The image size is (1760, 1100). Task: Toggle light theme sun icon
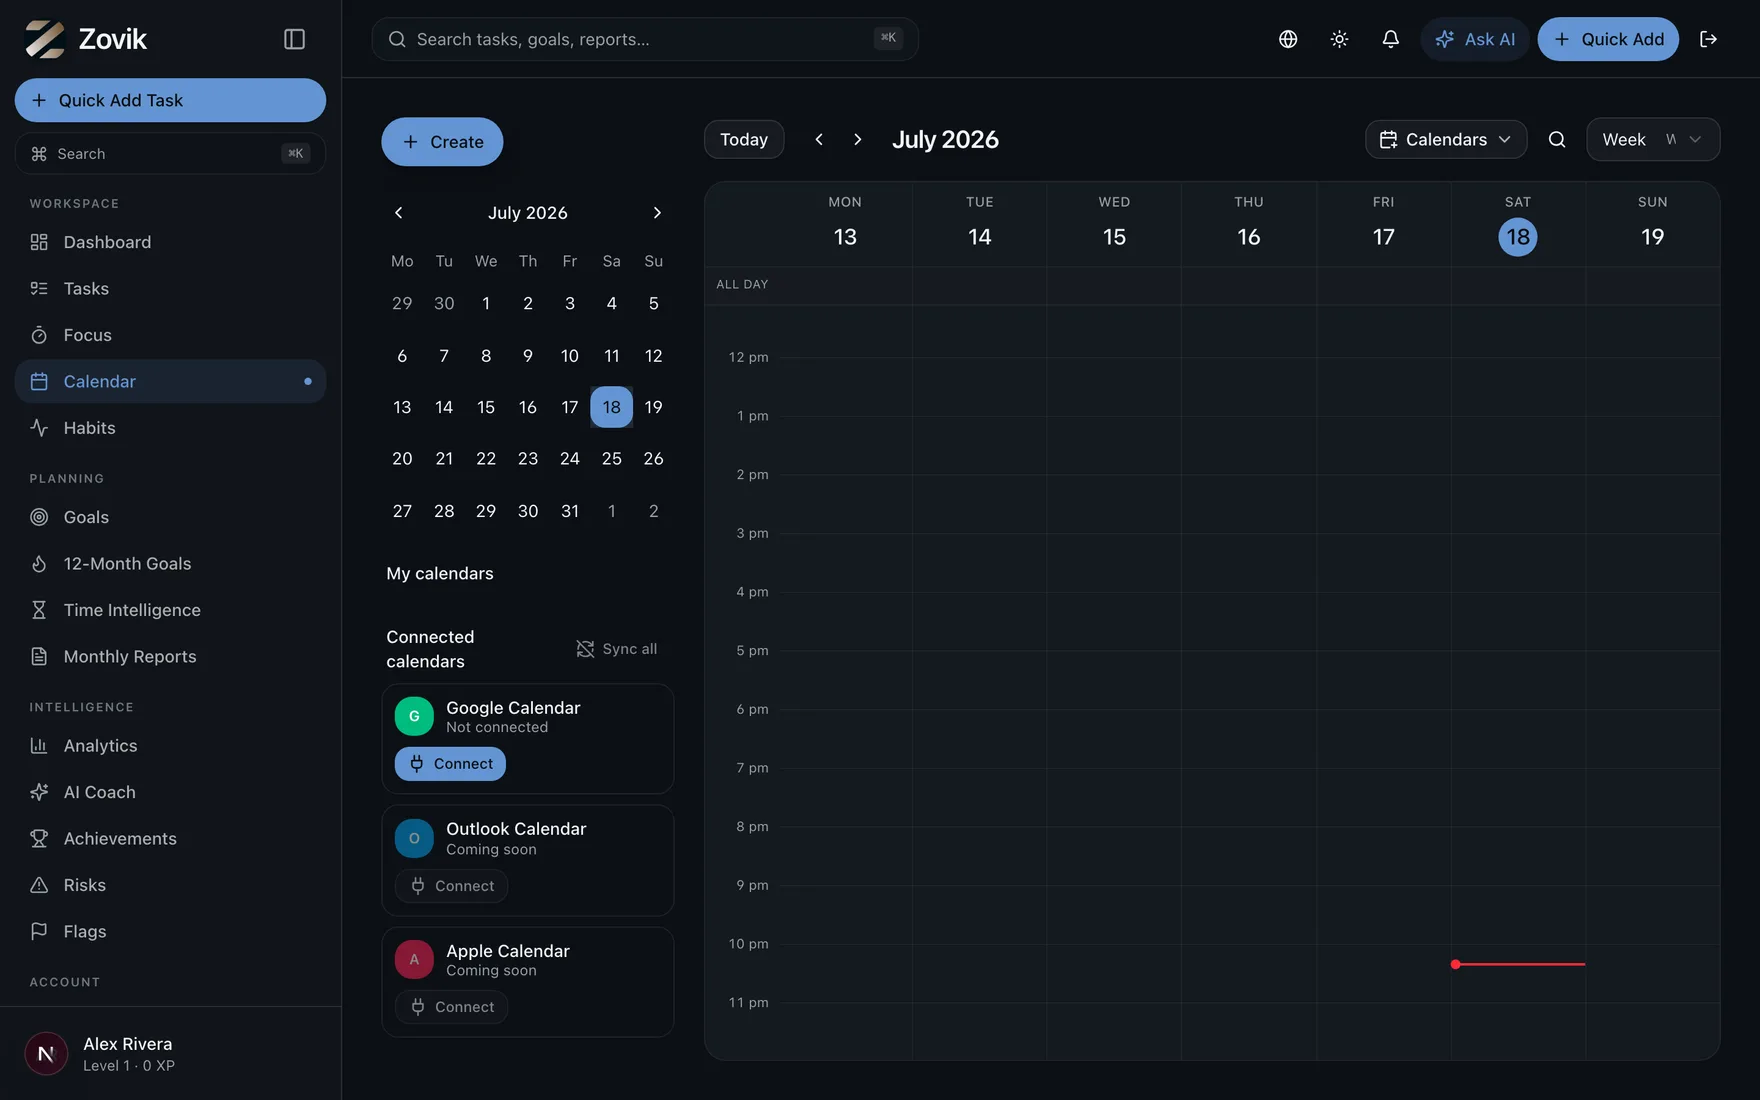(x=1339, y=39)
